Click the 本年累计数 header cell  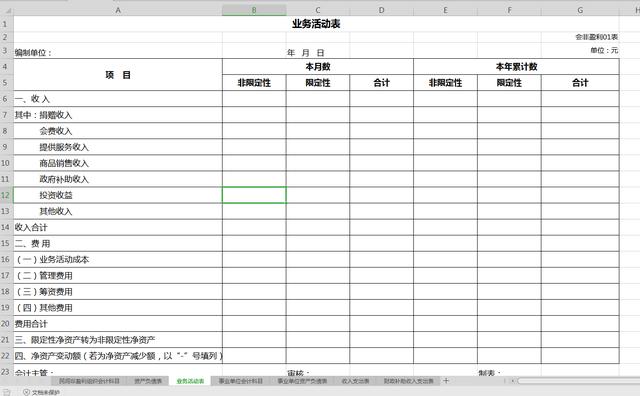pyautogui.click(x=516, y=67)
